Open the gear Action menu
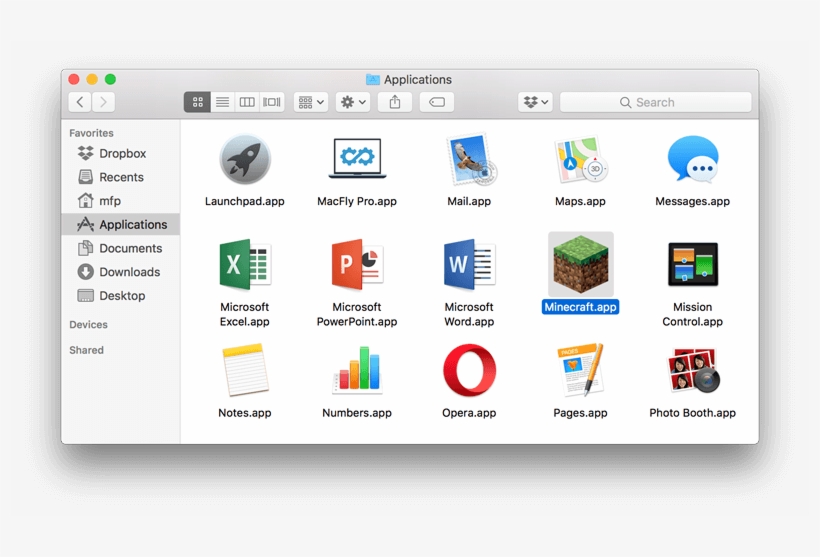 353,102
